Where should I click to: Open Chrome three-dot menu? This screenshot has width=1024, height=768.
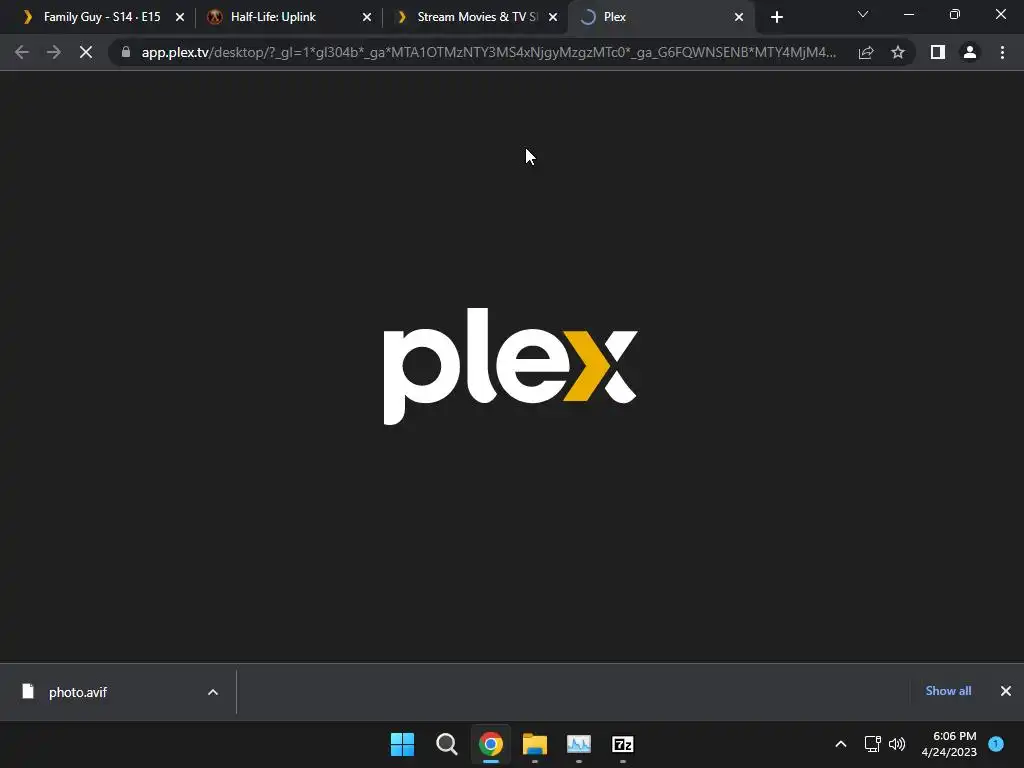pos(1002,52)
